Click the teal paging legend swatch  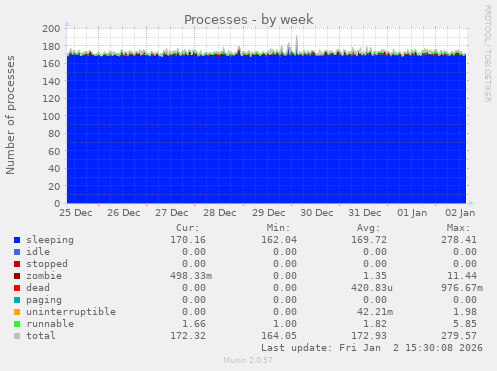pos(17,300)
